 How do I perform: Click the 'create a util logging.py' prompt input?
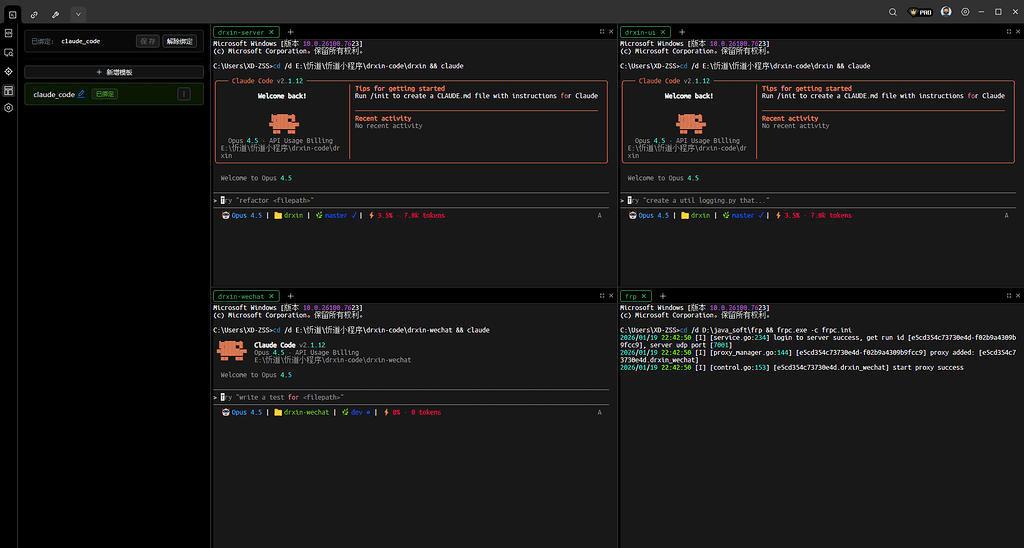pos(819,201)
